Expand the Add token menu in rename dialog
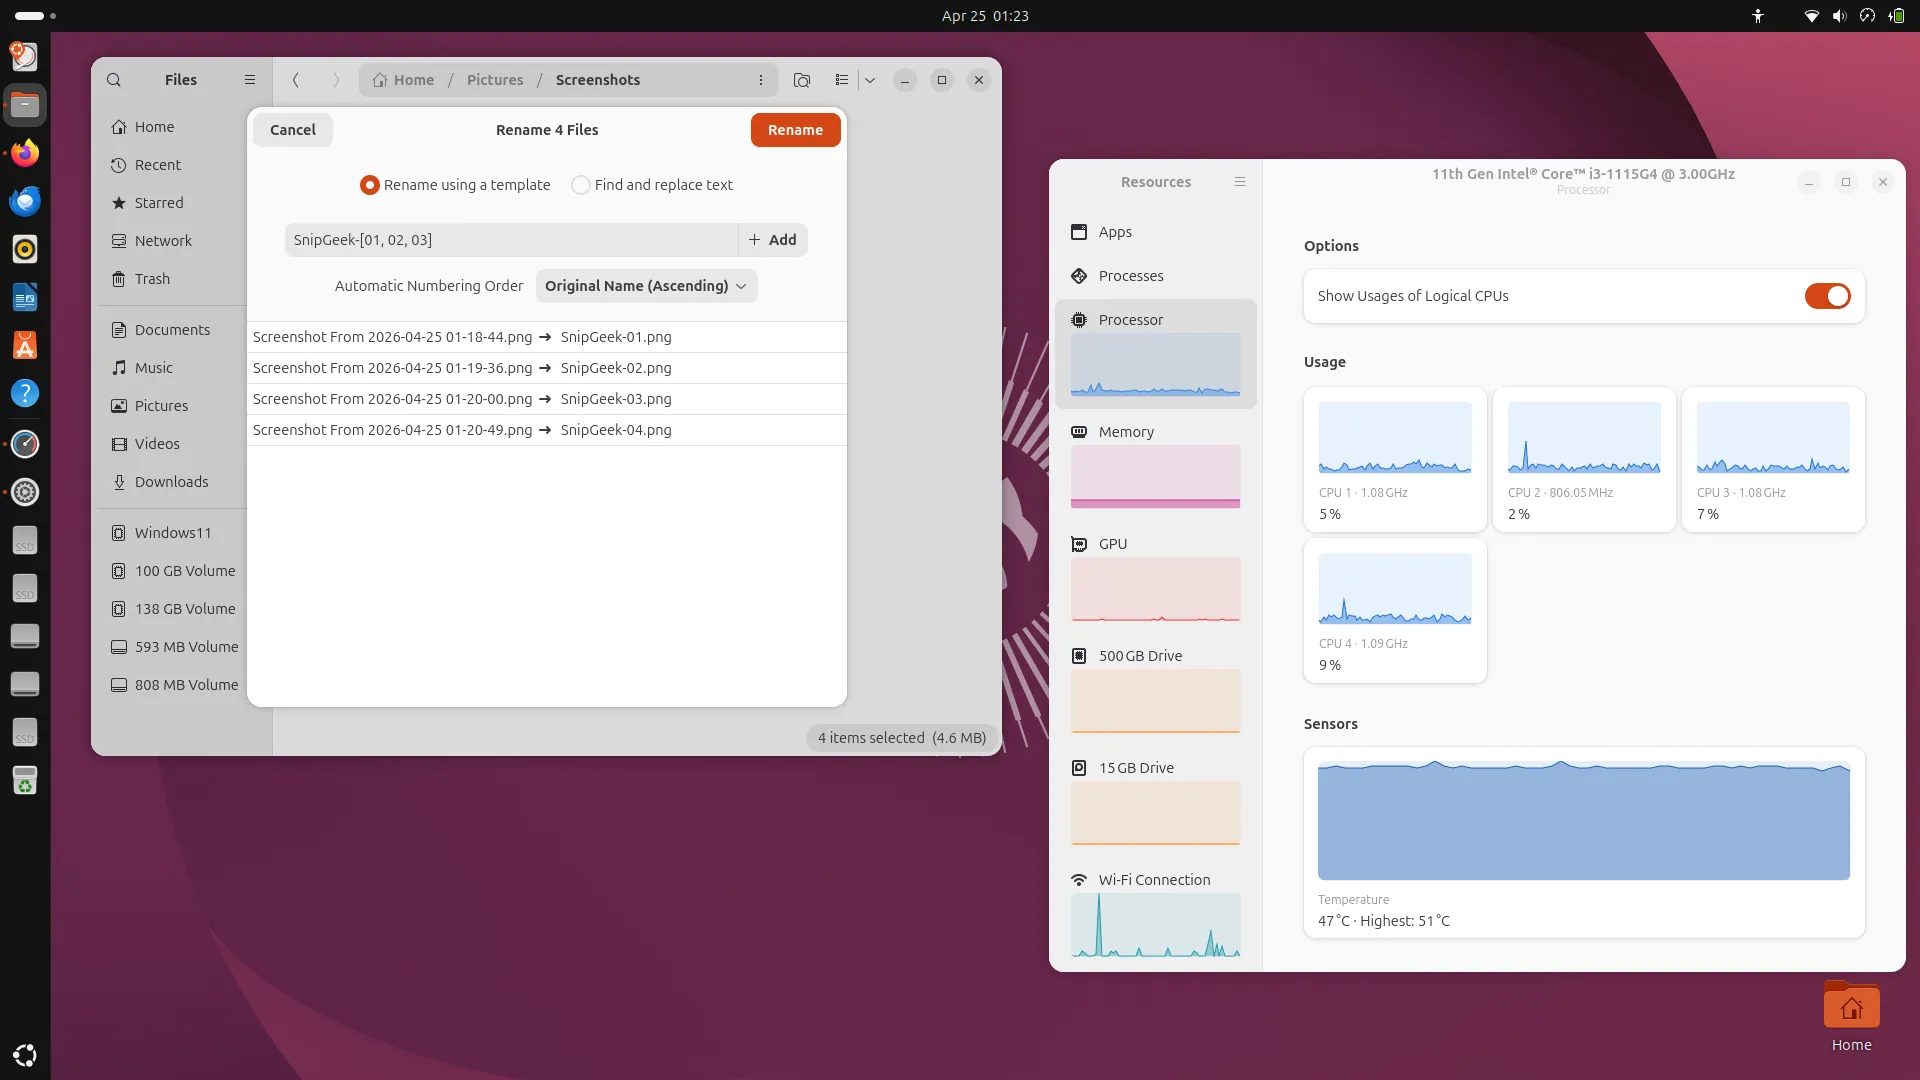Image resolution: width=1920 pixels, height=1080 pixels. tap(772, 239)
